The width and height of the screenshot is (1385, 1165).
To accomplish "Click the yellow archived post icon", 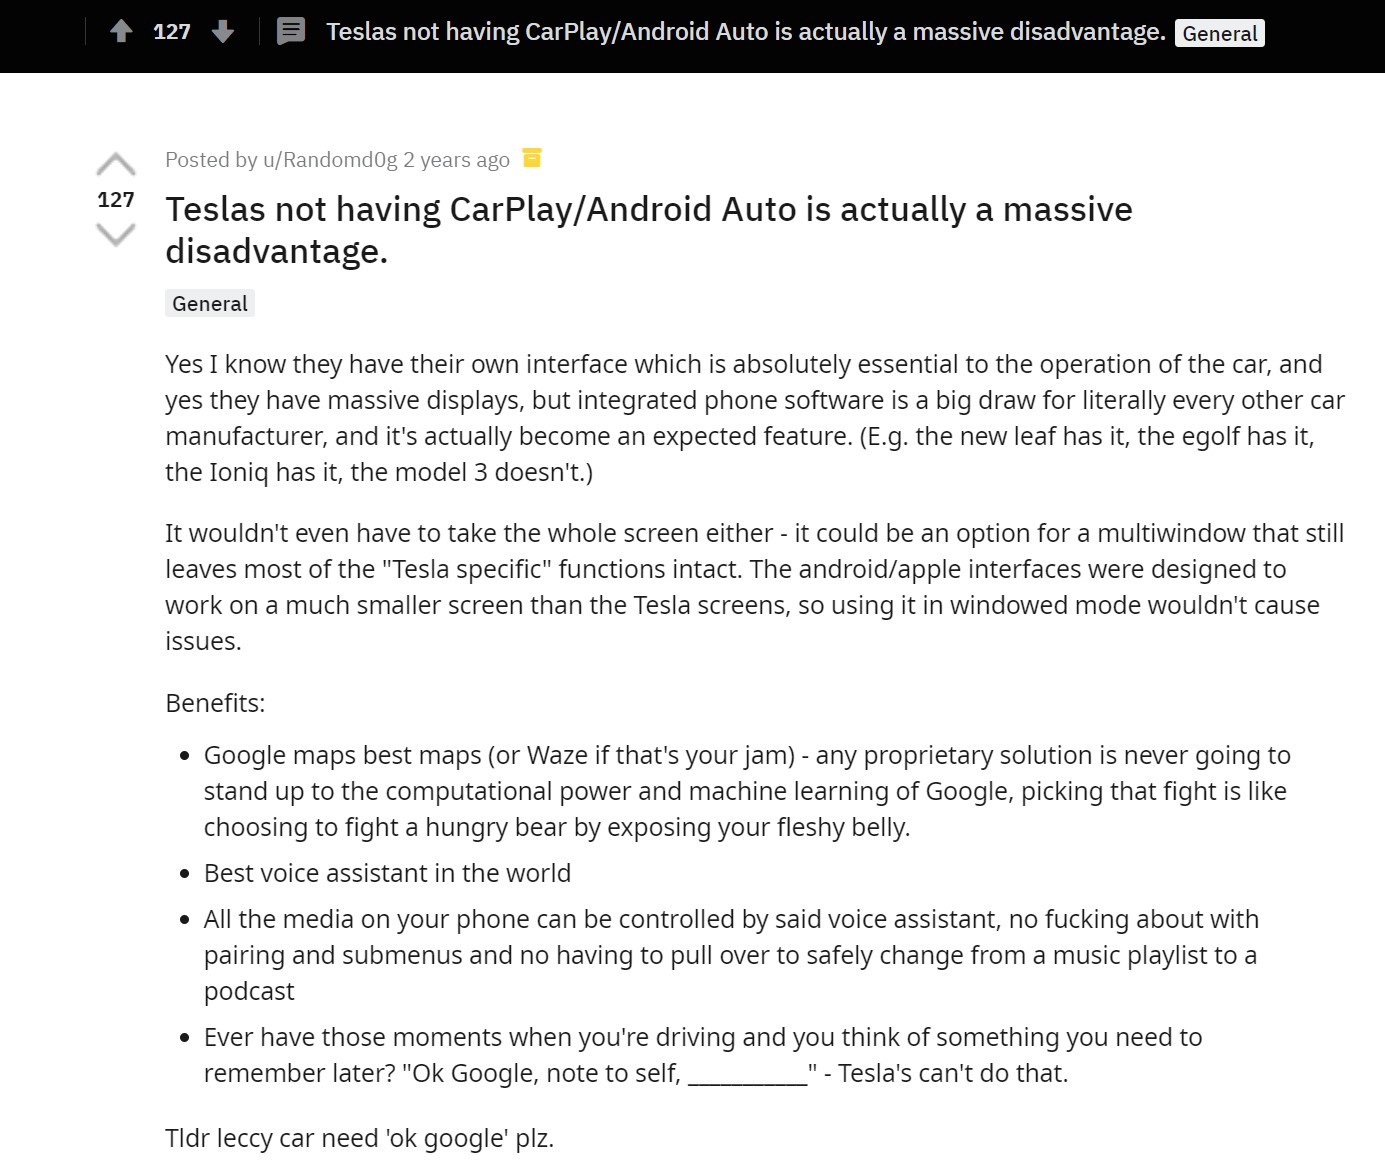I will pyautogui.click(x=532, y=158).
